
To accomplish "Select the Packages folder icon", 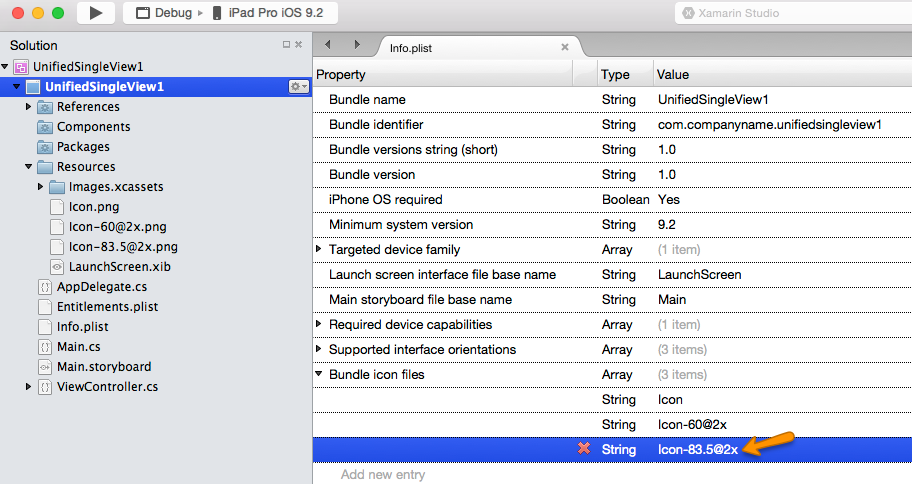I will [x=45, y=147].
